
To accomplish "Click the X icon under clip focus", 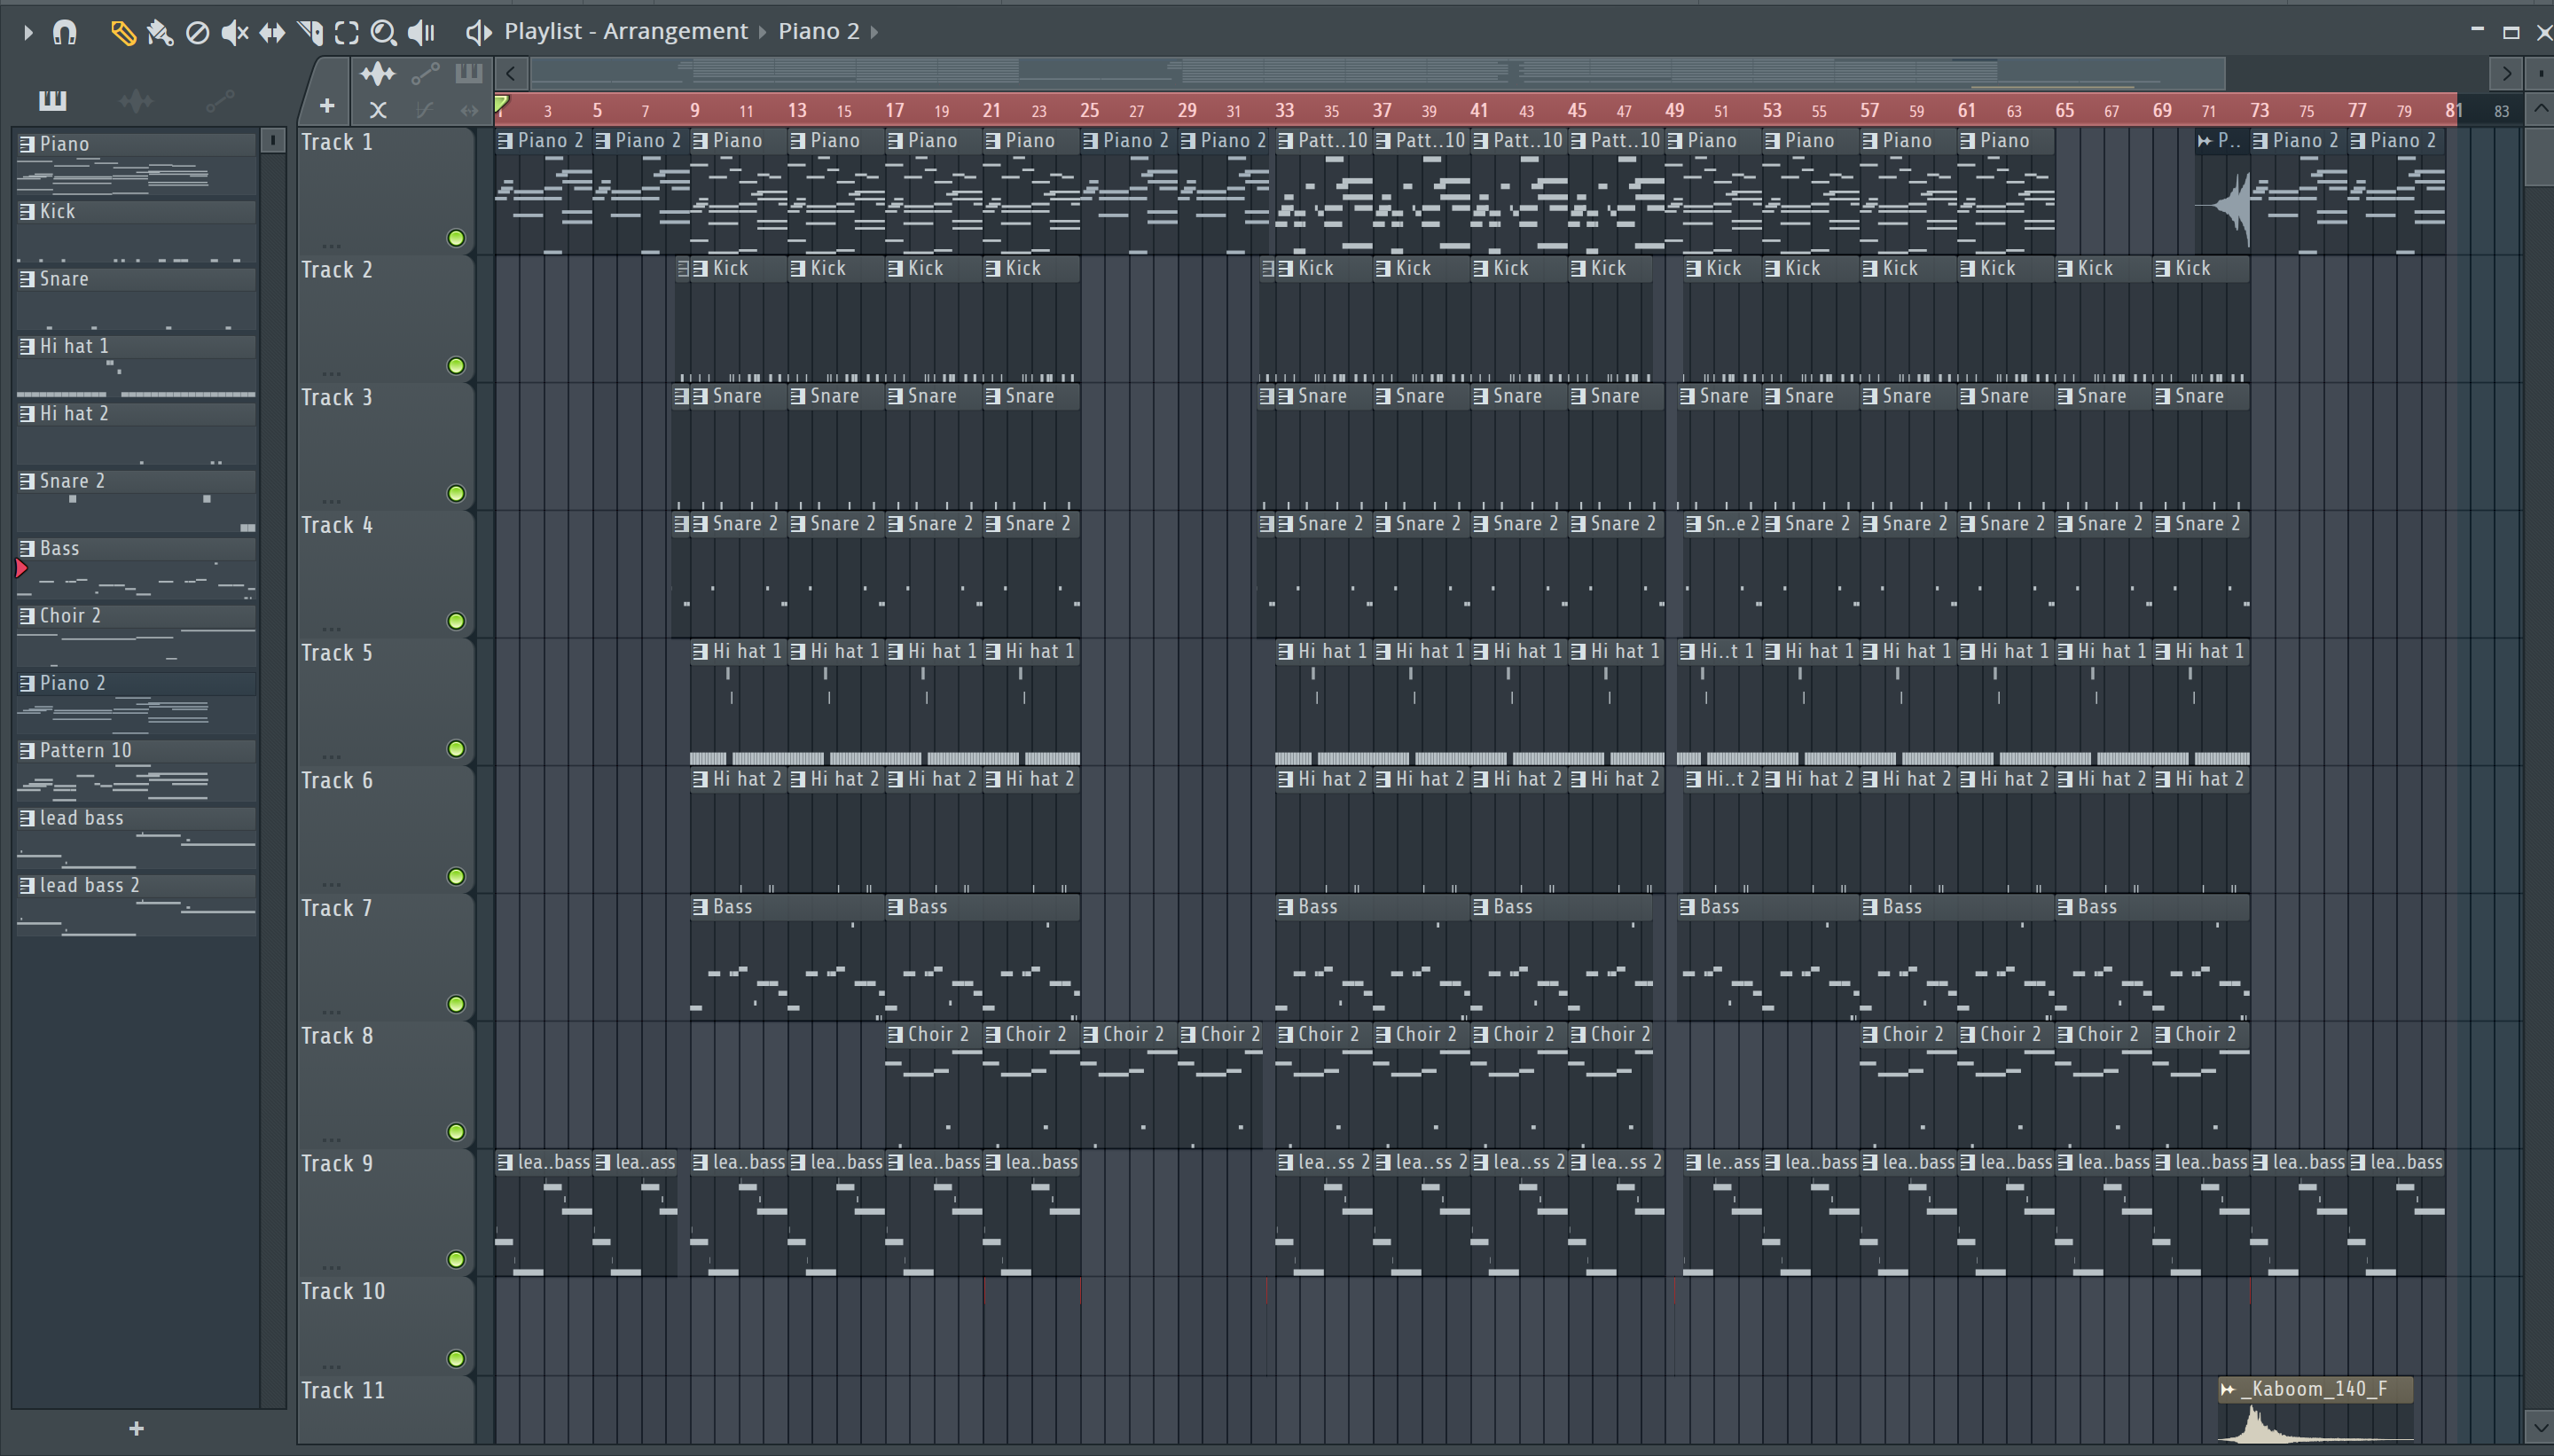I will click(x=378, y=110).
